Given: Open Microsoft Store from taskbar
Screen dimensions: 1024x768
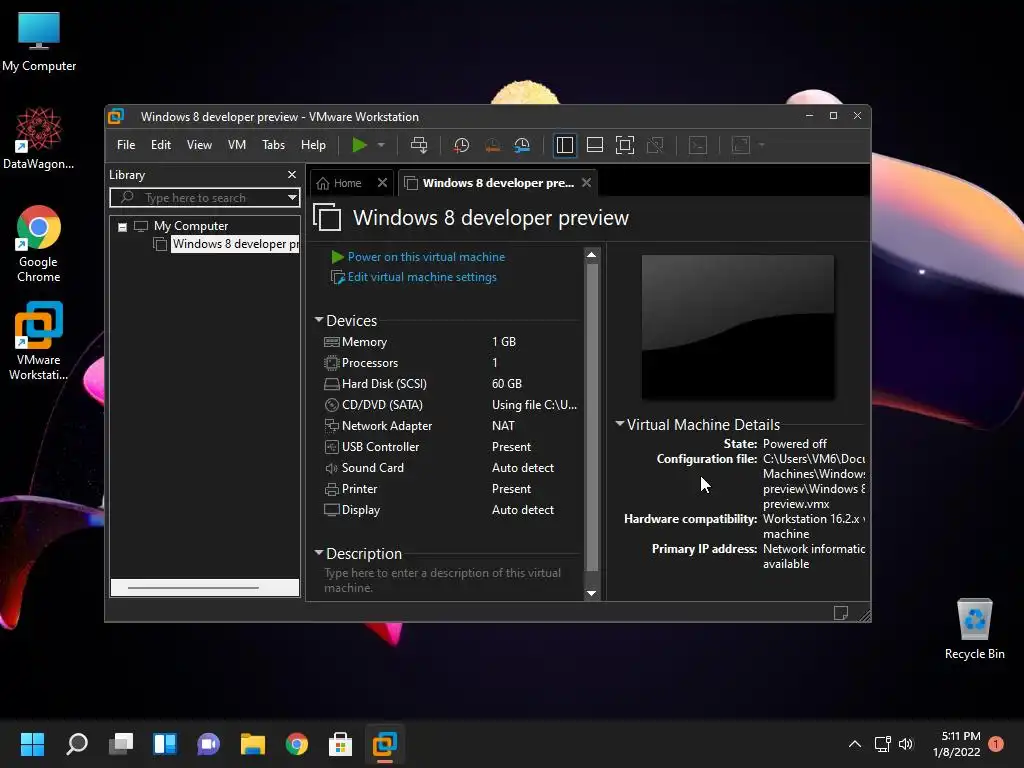Looking at the screenshot, I should 340,744.
